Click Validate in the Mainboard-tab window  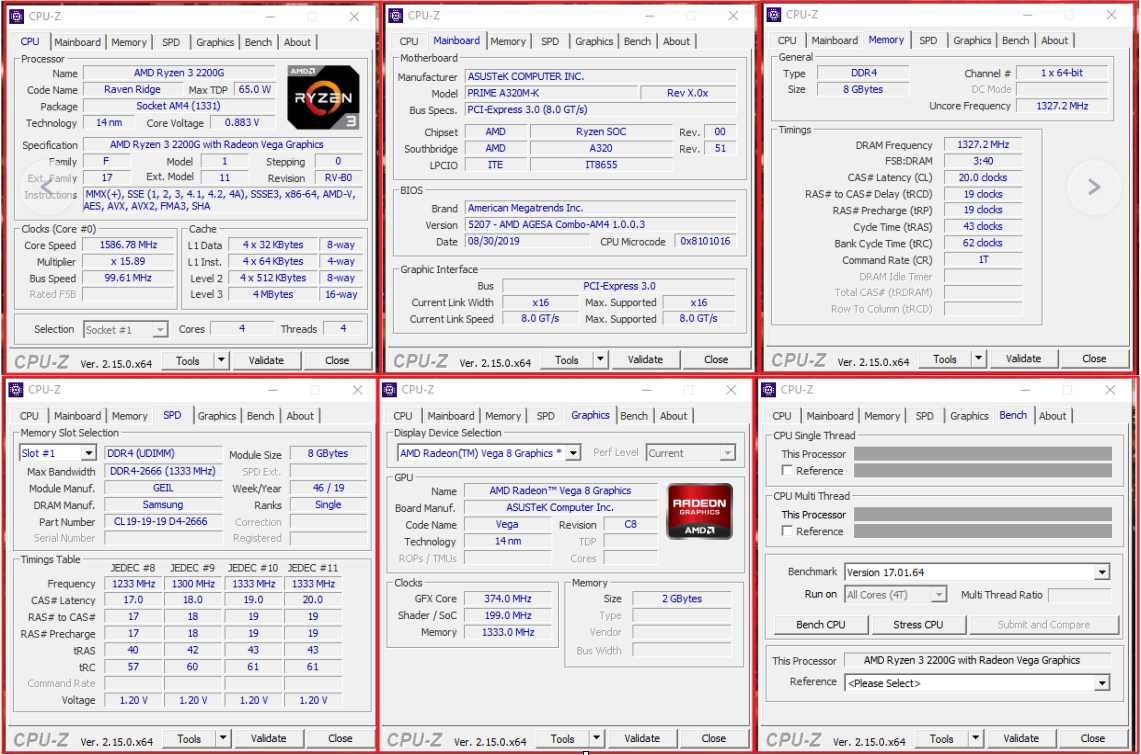click(x=645, y=359)
